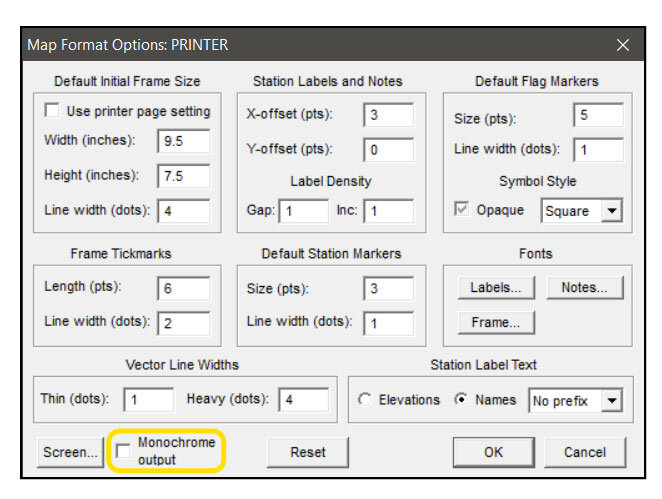Click the X-offset (pts) input field

pyautogui.click(x=388, y=115)
